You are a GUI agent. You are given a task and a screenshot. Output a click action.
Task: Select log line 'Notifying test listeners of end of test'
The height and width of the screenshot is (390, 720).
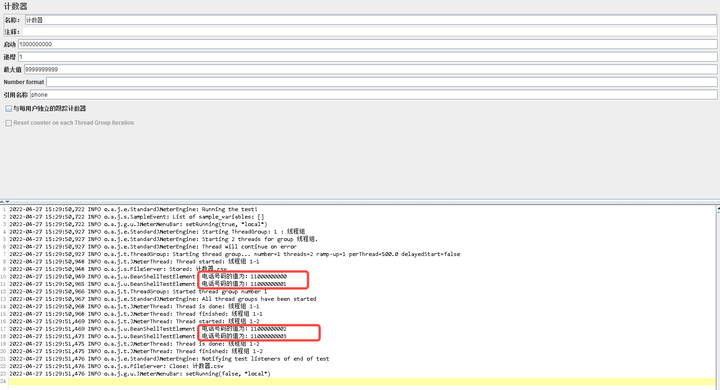[169, 359]
